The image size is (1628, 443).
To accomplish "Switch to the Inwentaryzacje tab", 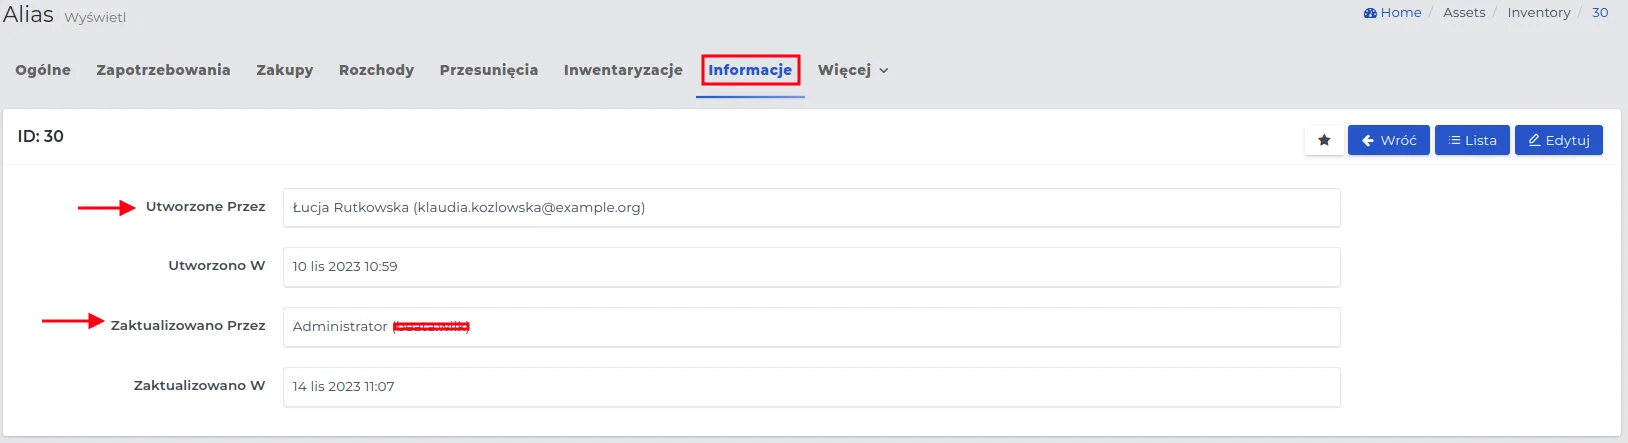I will (623, 70).
